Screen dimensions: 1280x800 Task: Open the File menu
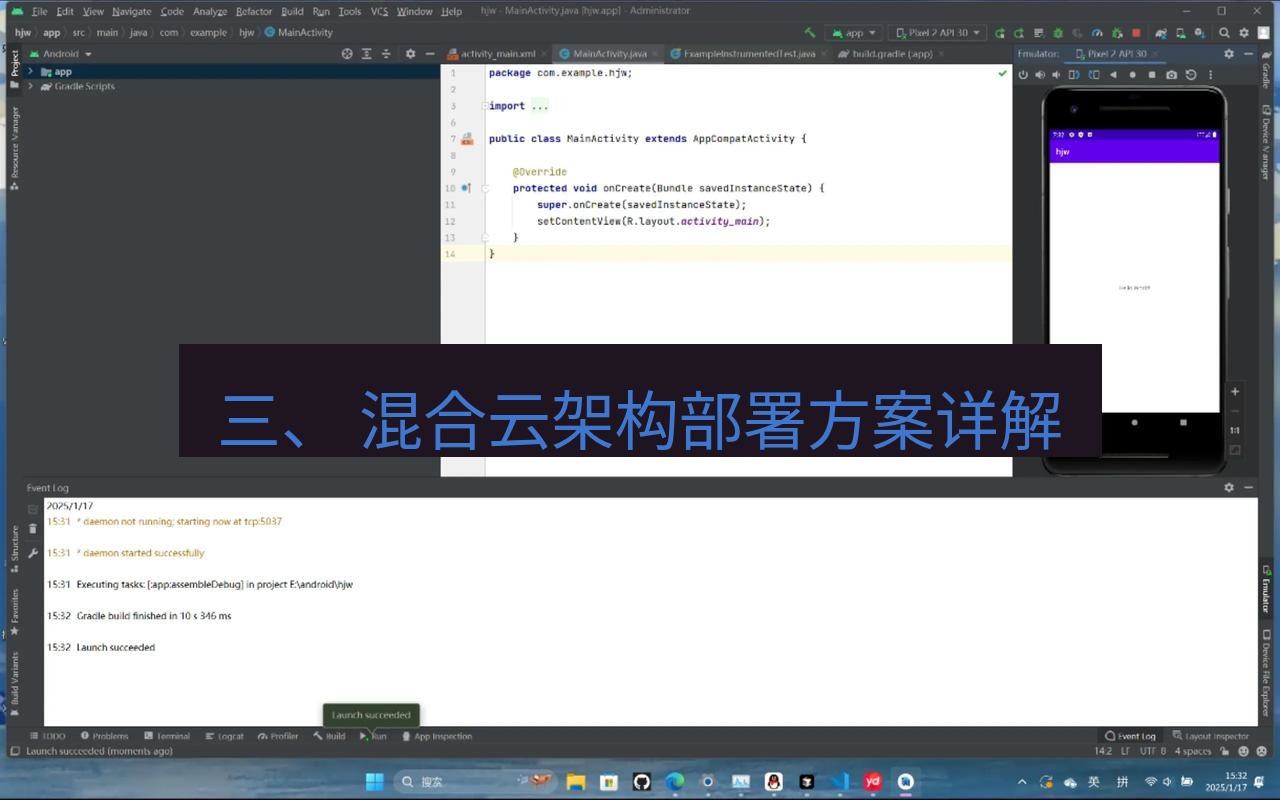pyautogui.click(x=40, y=11)
